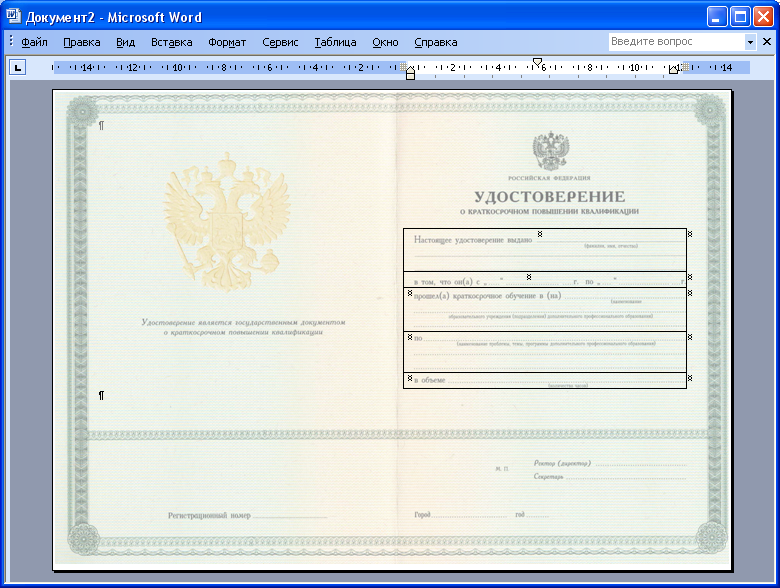
Task: Open the Таблица menu
Action: [x=335, y=42]
